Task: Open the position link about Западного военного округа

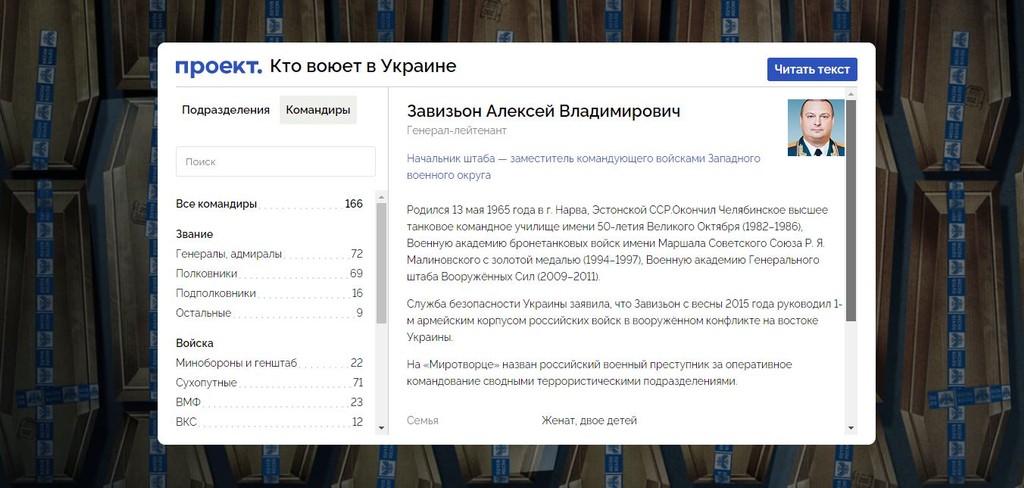Action: [x=583, y=167]
